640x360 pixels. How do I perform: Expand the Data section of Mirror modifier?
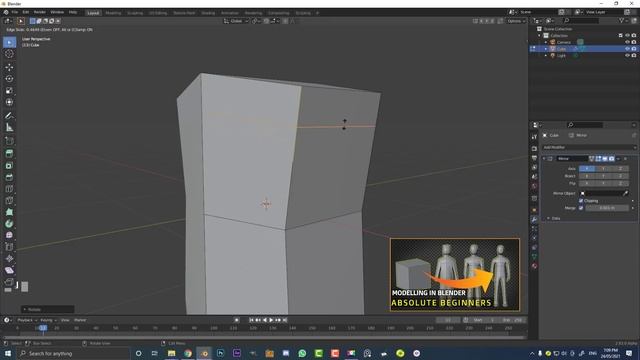click(x=548, y=218)
